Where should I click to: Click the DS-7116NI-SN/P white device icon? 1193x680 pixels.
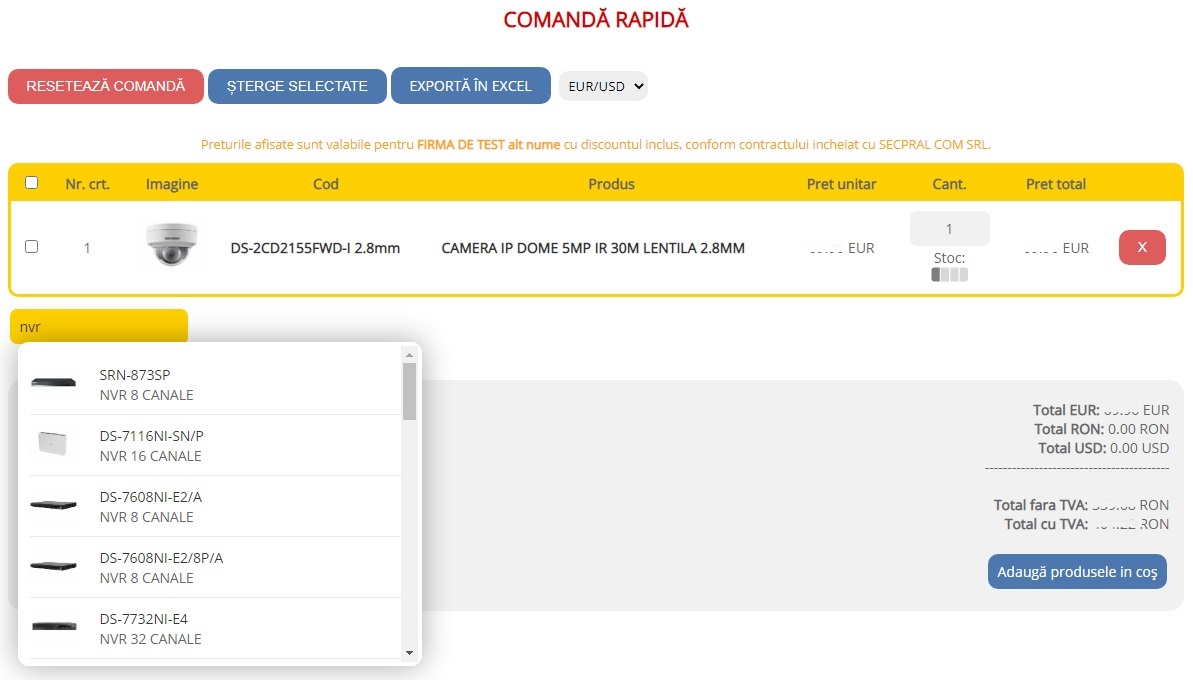pyautogui.click(x=53, y=444)
